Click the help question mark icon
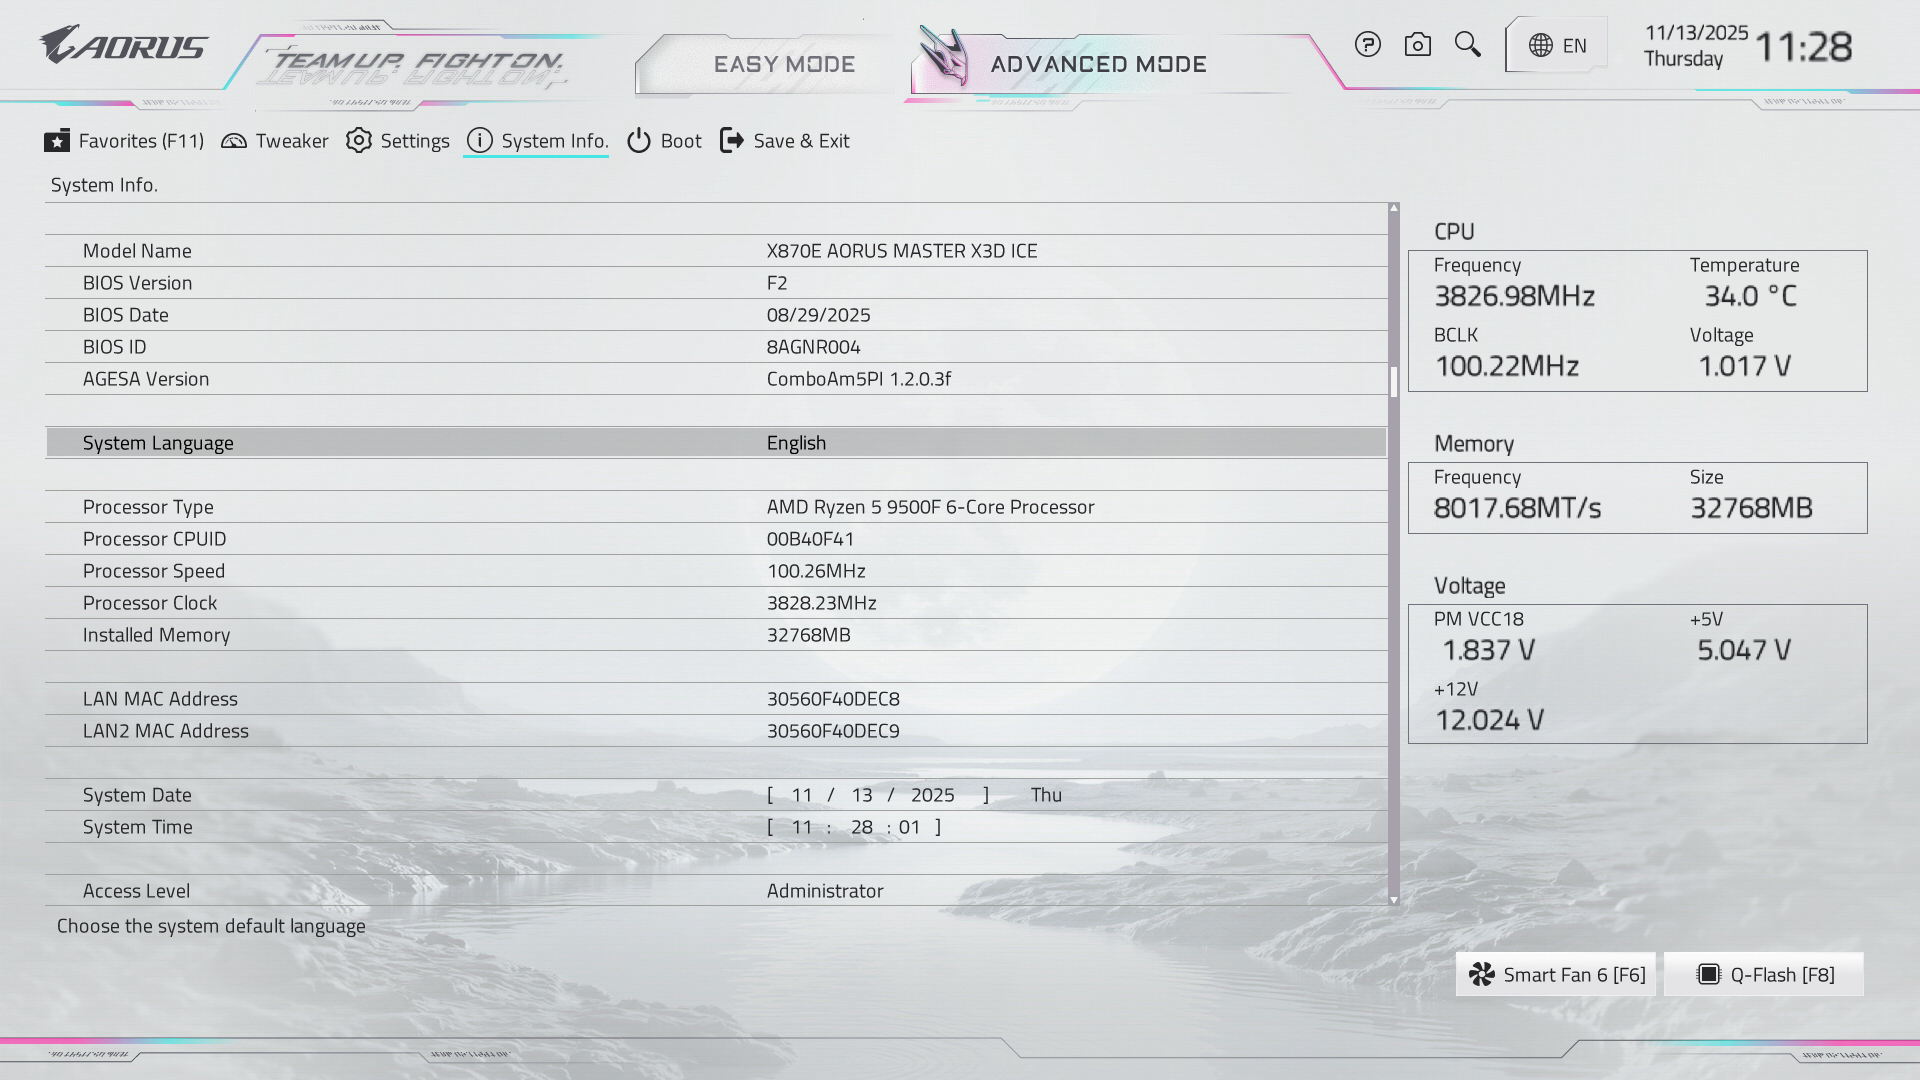Viewport: 1920px width, 1080px height. click(1367, 45)
